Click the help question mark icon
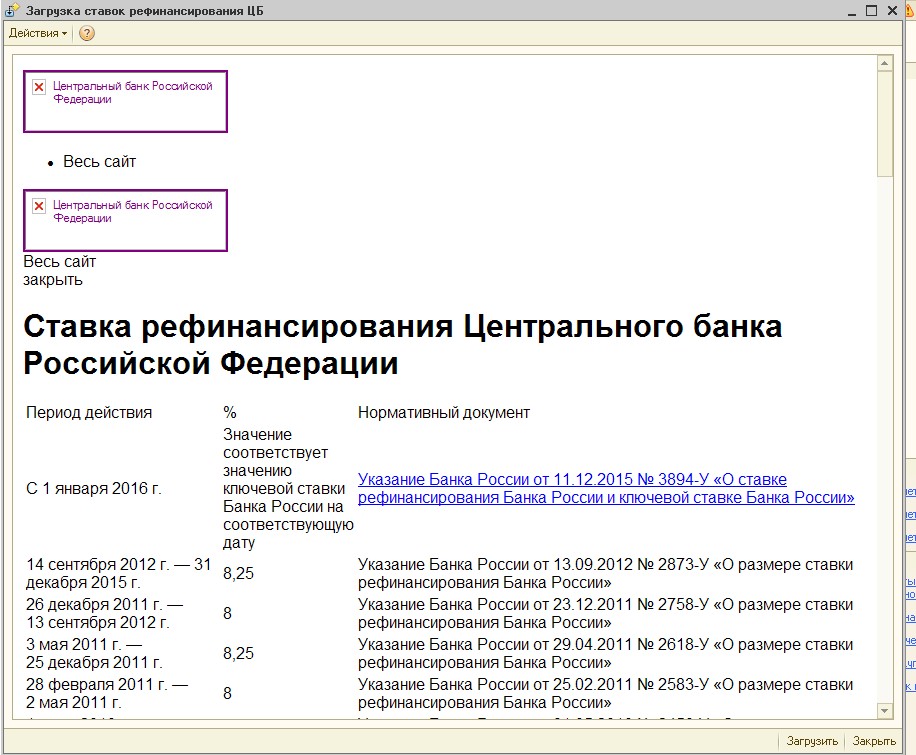The height and width of the screenshot is (755, 916). point(86,33)
